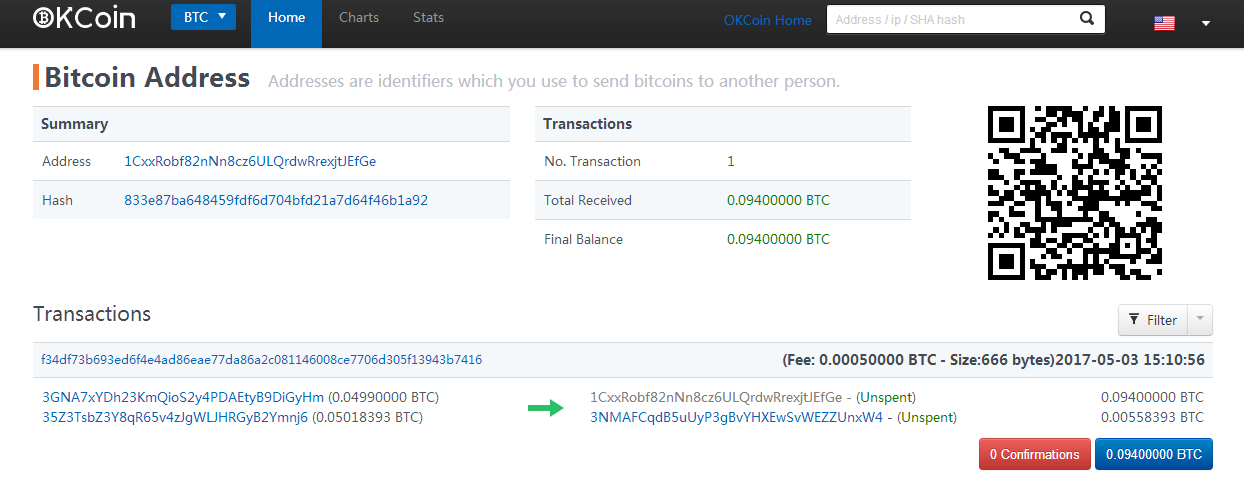1244x489 pixels.
Task: Follow the OKCoin Home link
Action: (768, 20)
